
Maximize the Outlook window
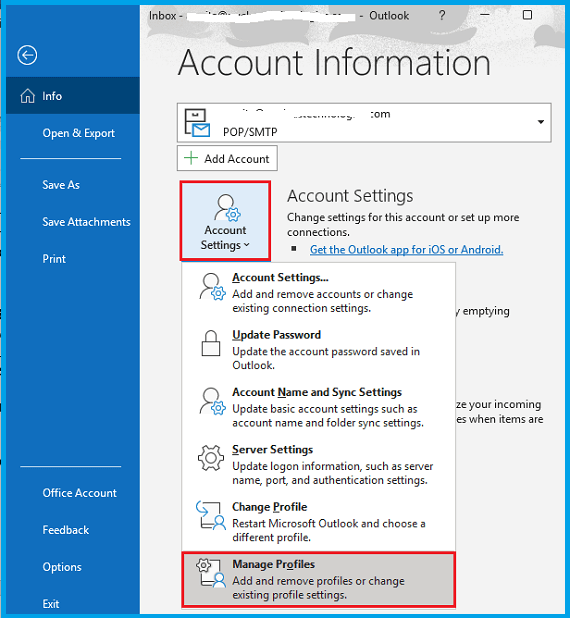pos(527,15)
